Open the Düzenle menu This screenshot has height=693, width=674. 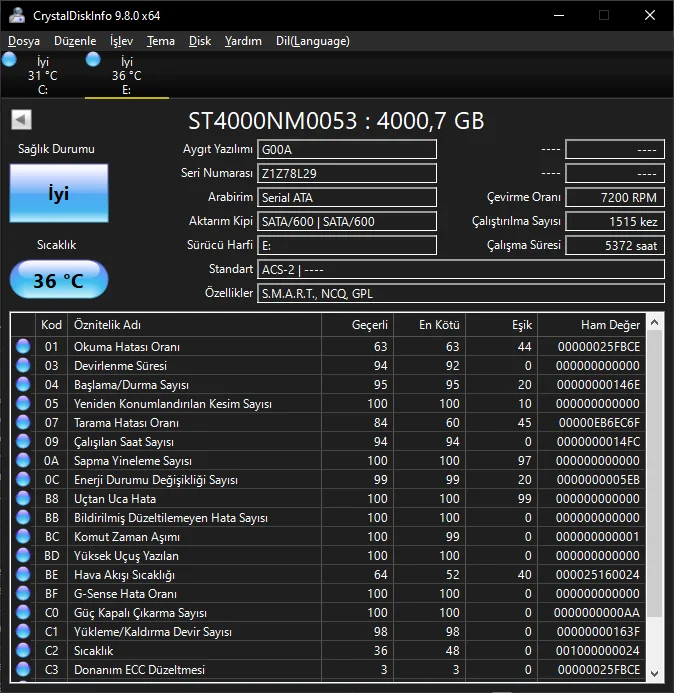pyautogui.click(x=75, y=41)
